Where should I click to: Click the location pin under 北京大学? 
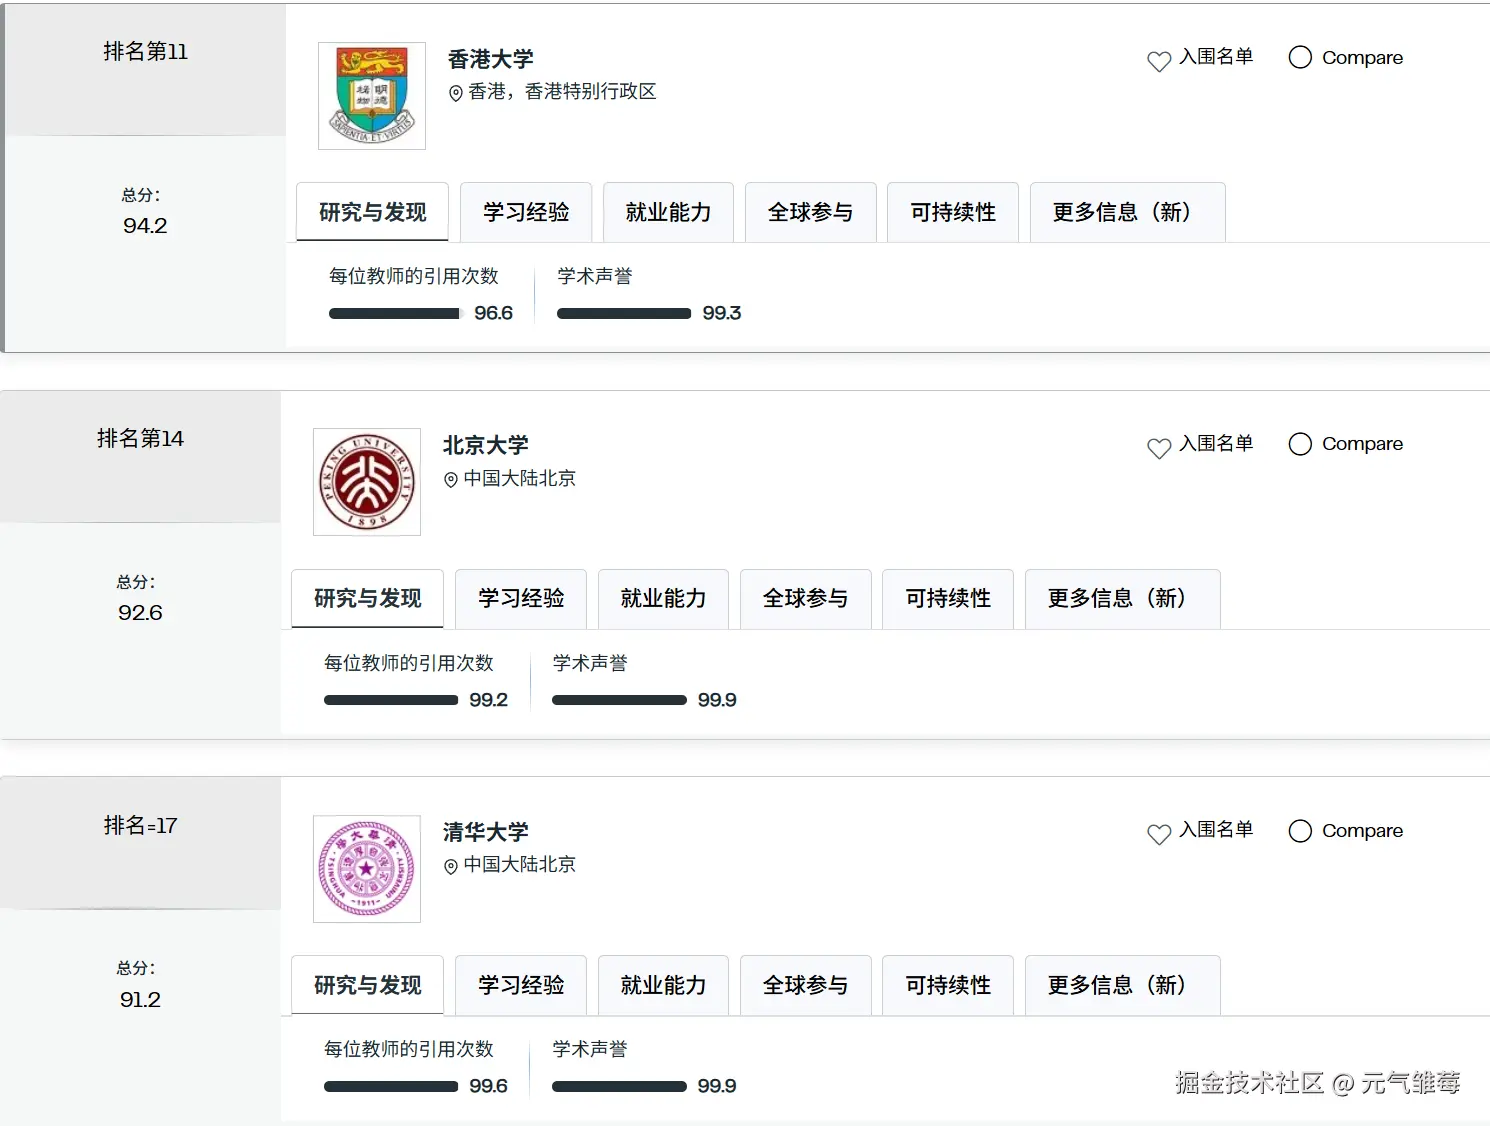[x=451, y=480]
